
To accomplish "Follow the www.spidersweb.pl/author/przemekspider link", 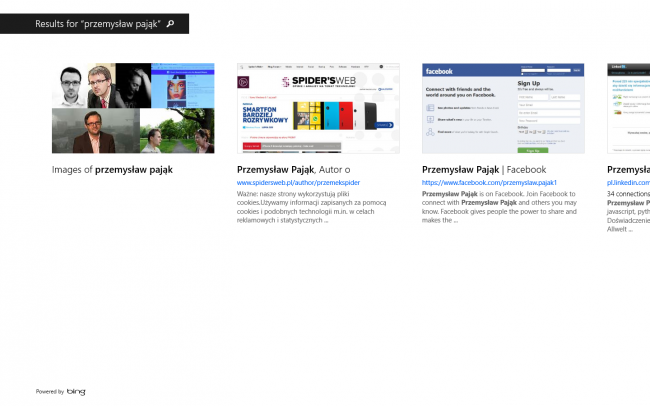I will point(298,182).
